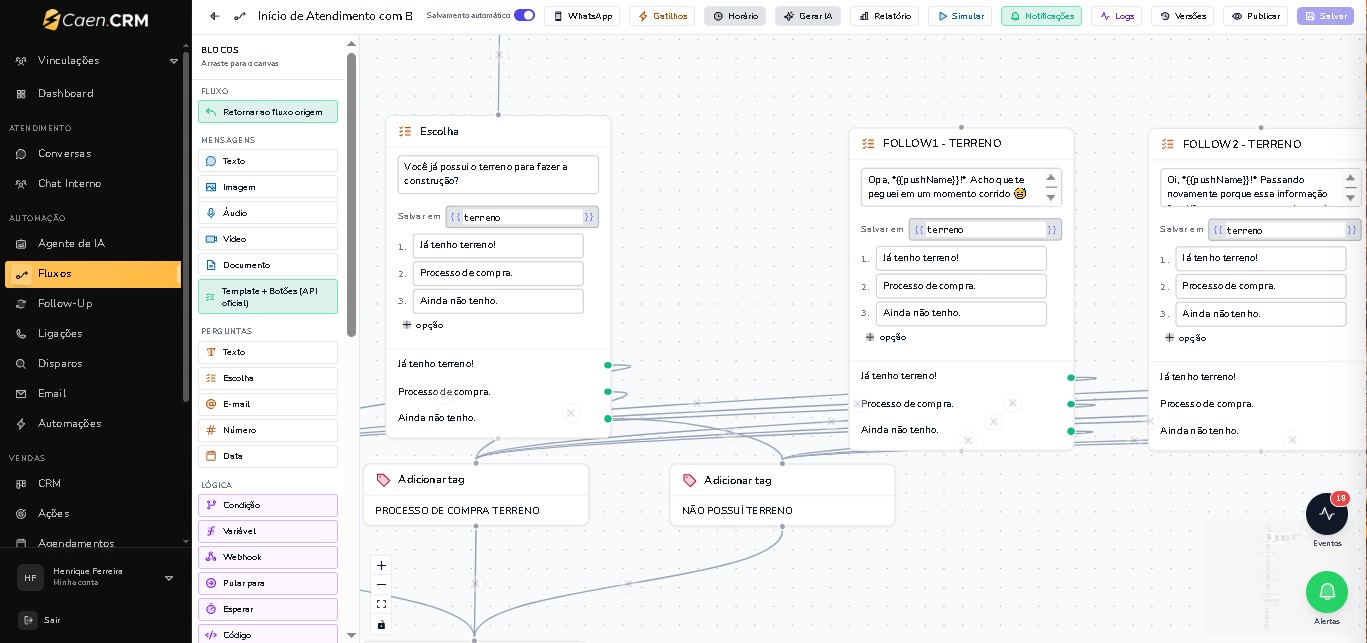Select the Esperar block
The height and width of the screenshot is (643, 1367).
(x=268, y=609)
